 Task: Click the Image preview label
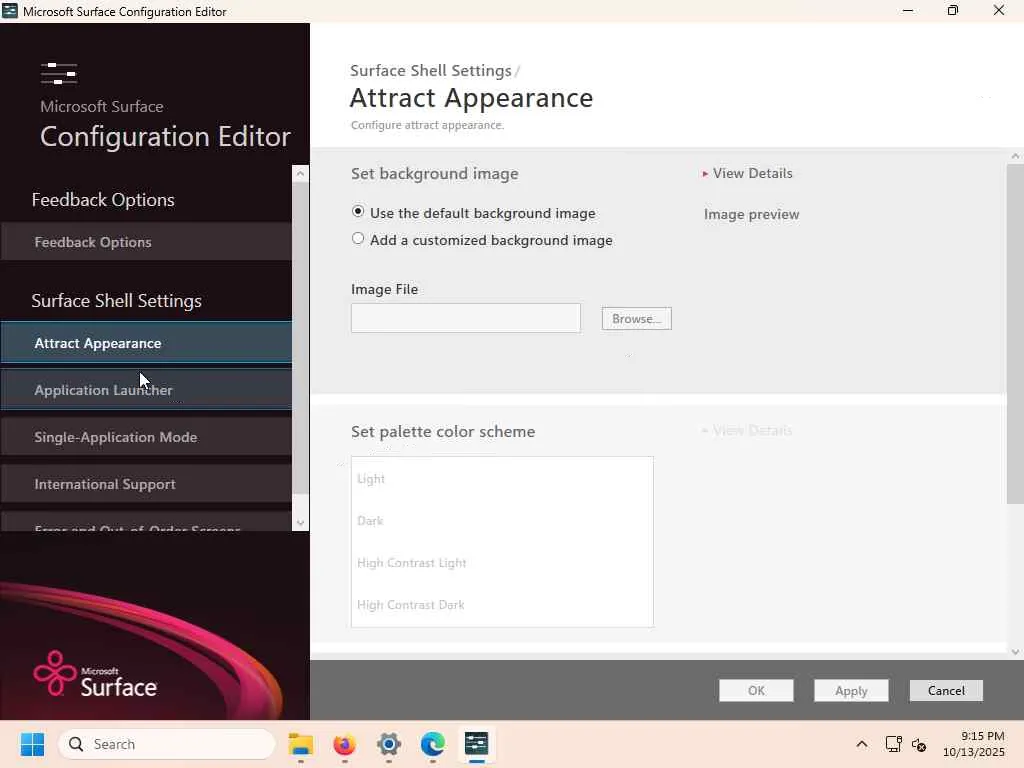pos(752,214)
